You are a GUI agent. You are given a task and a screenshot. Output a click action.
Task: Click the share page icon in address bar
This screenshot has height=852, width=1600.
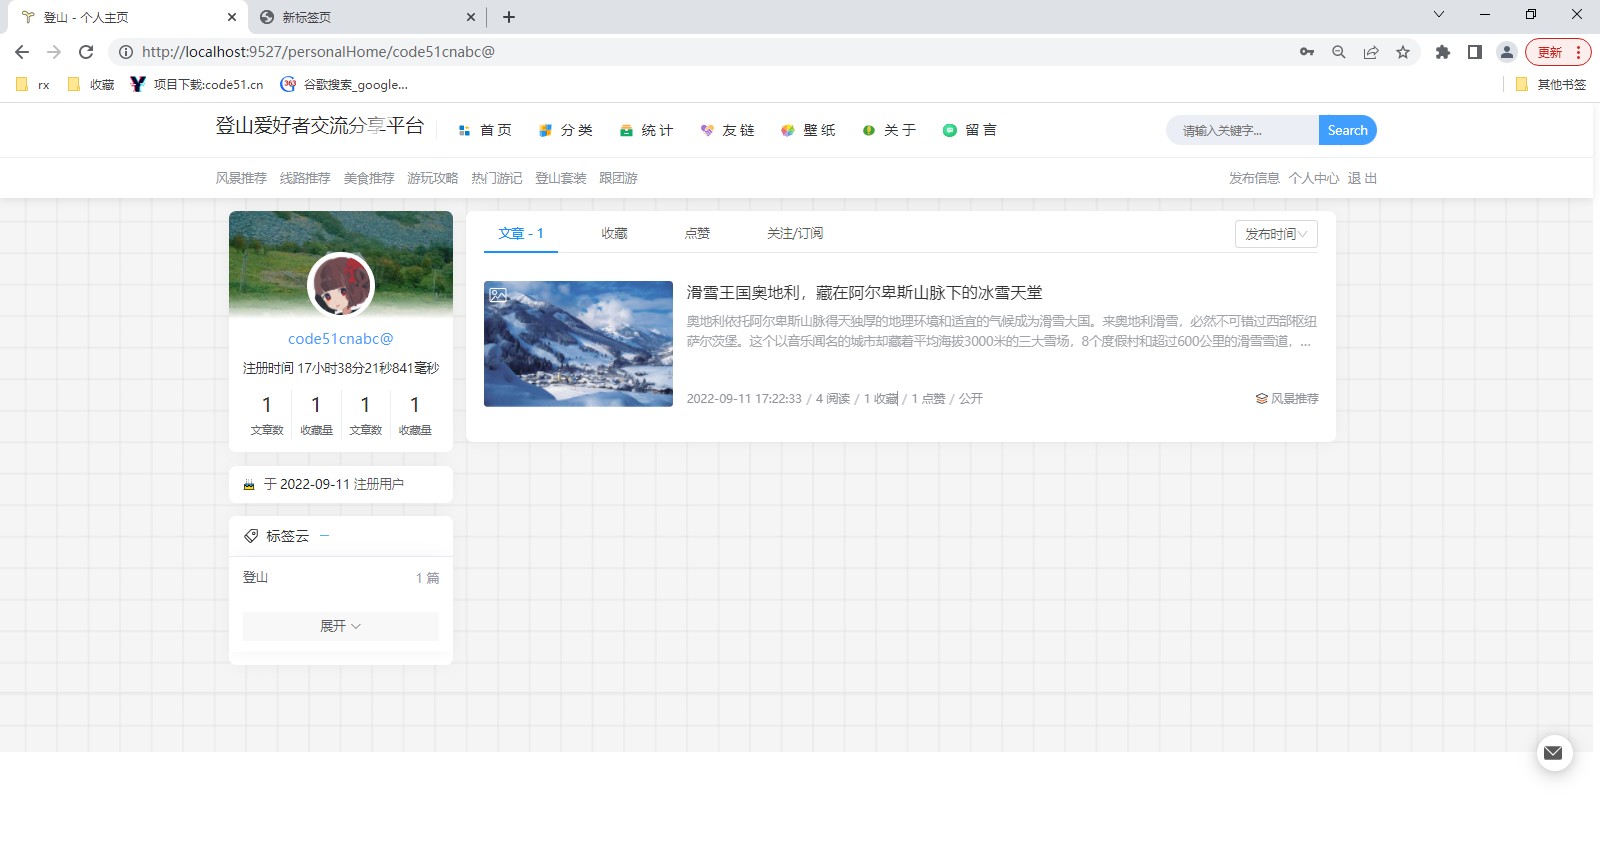pyautogui.click(x=1371, y=52)
